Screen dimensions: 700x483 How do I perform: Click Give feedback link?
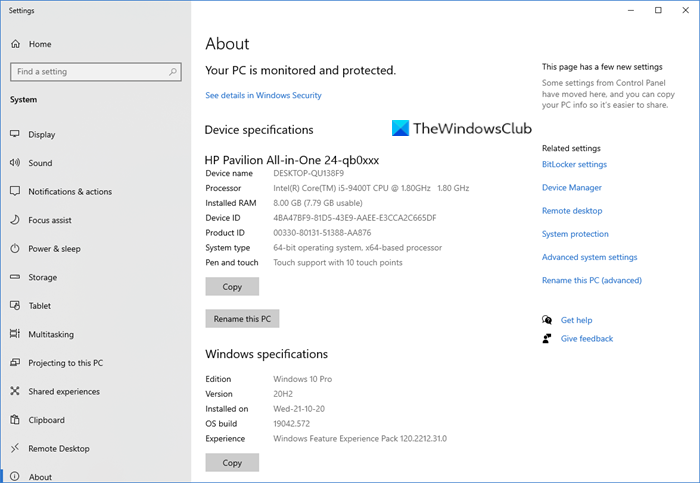click(x=587, y=339)
